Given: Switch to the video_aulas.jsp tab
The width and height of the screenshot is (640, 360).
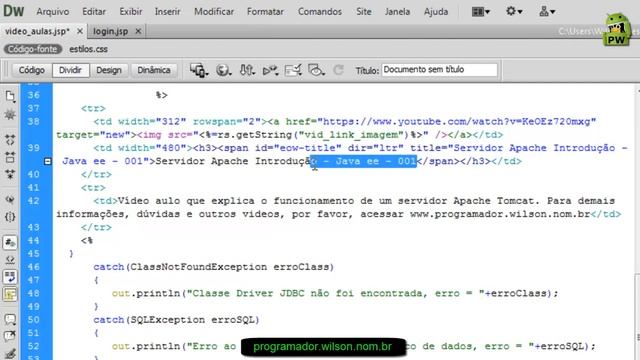Looking at the screenshot, I should tap(37, 31).
